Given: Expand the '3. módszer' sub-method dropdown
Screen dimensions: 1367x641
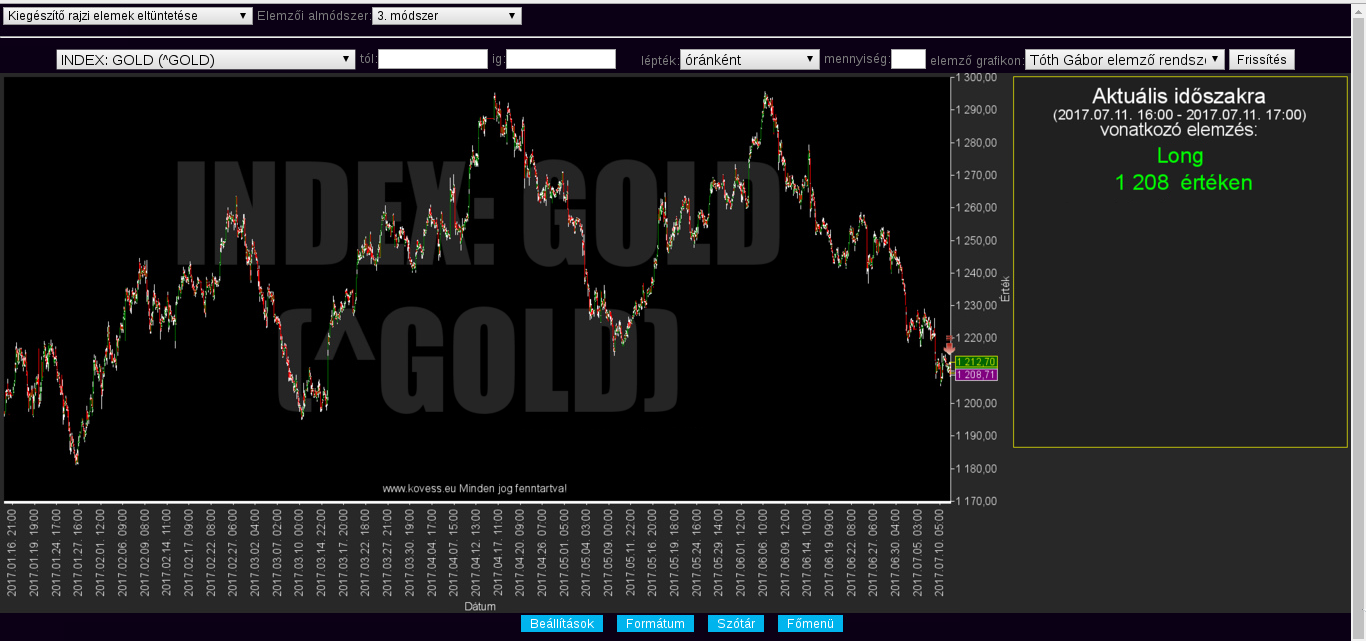Looking at the screenshot, I should tap(446, 16).
